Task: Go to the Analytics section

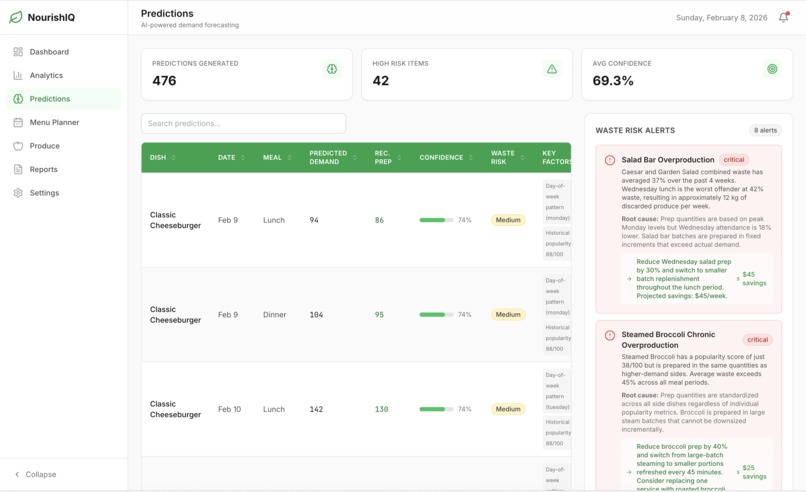Action: tap(64, 75)
